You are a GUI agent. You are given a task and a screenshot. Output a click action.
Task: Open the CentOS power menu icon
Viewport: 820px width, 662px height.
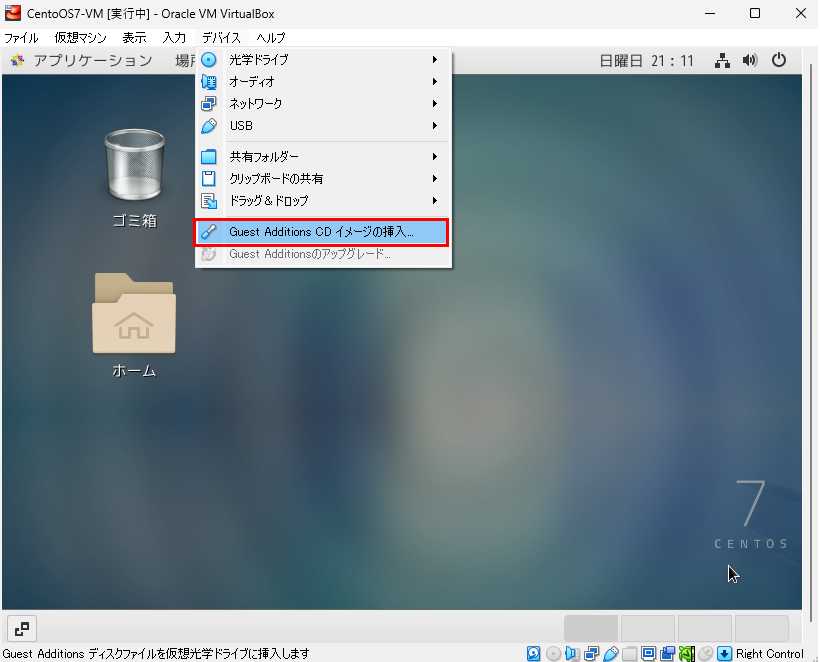tap(778, 60)
